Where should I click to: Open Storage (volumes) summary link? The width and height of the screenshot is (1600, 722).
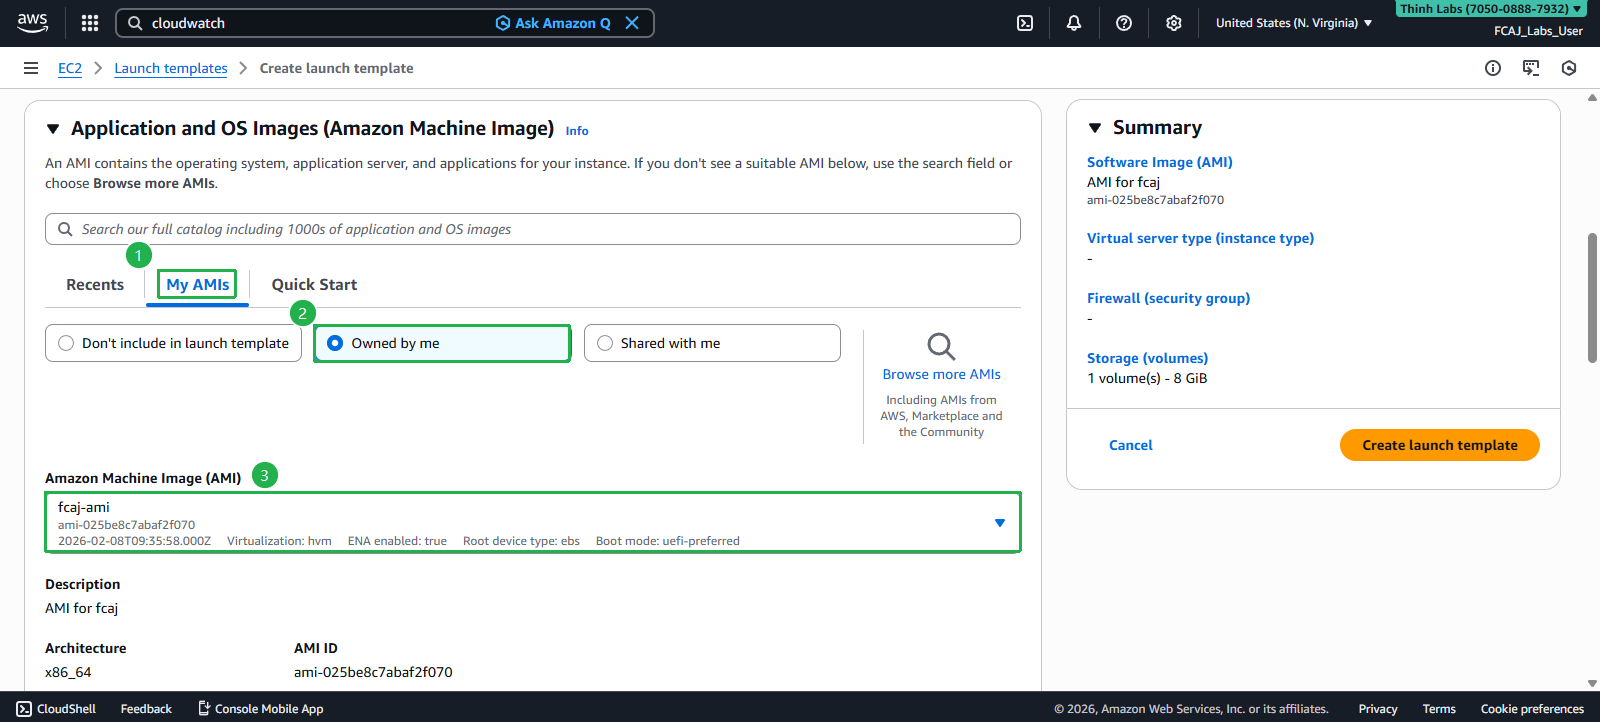pyautogui.click(x=1148, y=358)
